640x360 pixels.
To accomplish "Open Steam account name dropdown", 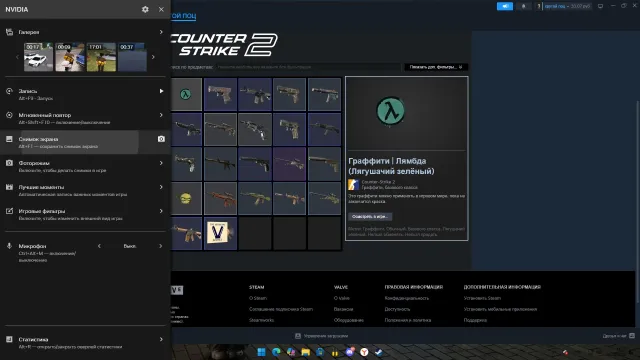I will coord(567,6).
